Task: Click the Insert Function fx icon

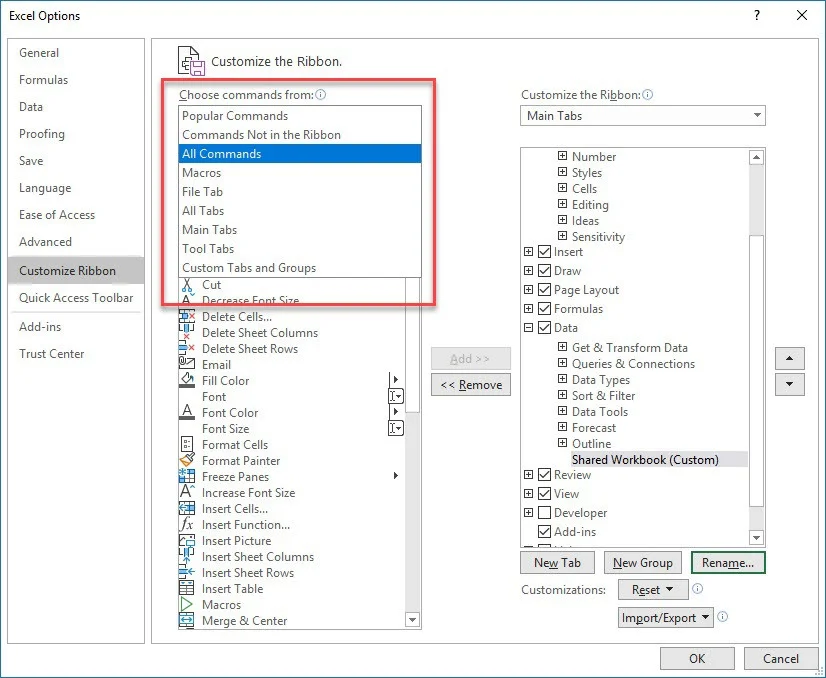Action: (187, 525)
